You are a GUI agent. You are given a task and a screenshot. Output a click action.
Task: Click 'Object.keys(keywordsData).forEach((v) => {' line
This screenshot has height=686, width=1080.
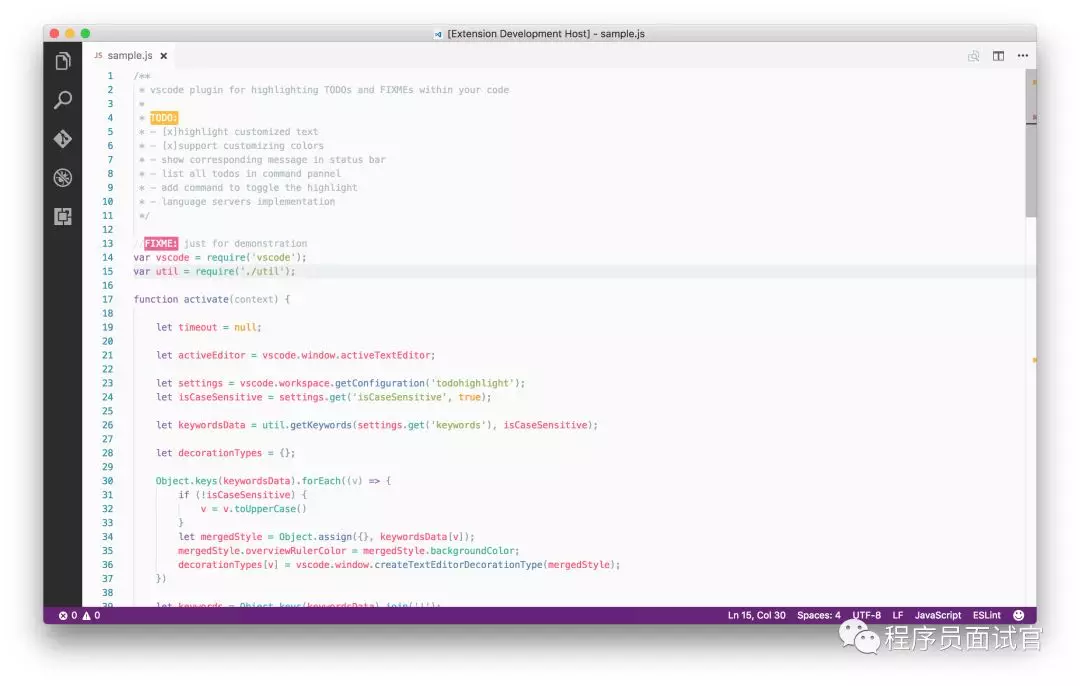(273, 481)
